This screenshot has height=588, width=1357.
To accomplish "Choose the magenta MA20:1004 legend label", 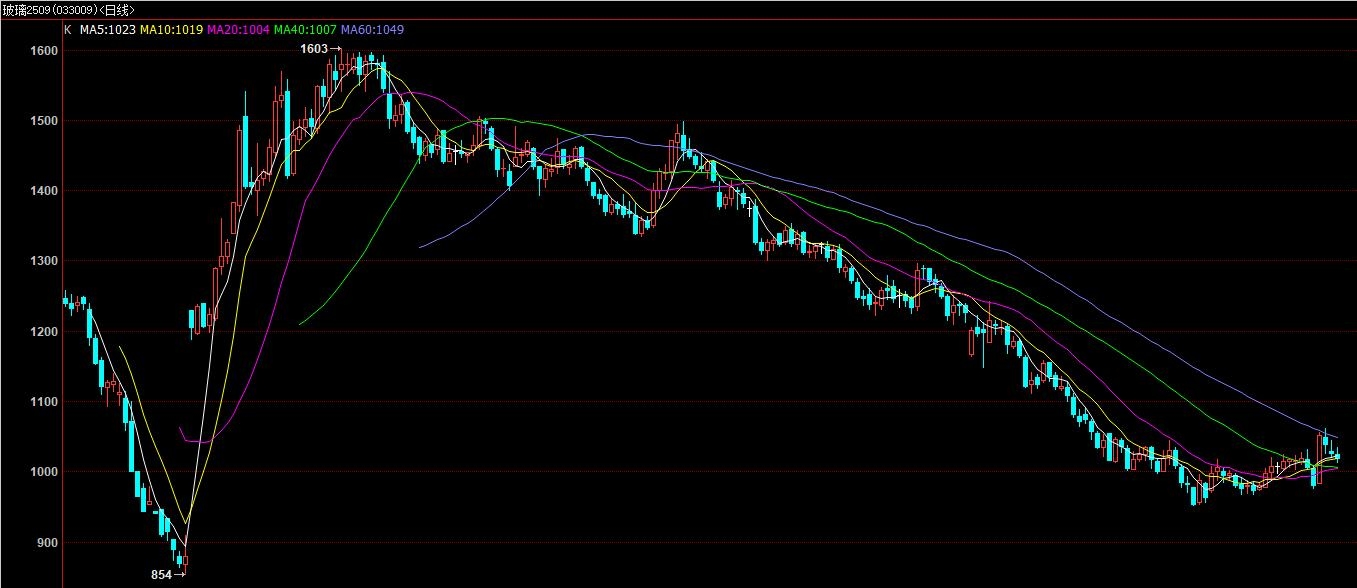I will 237,29.
